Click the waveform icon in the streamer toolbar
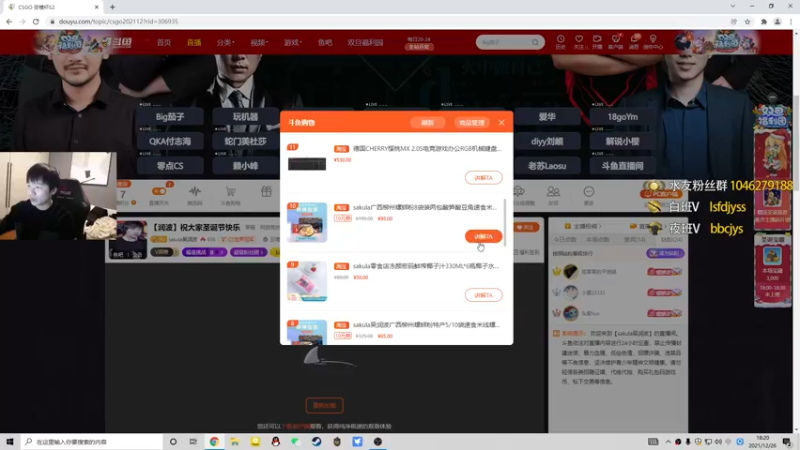The image size is (800, 450). click(x=194, y=192)
